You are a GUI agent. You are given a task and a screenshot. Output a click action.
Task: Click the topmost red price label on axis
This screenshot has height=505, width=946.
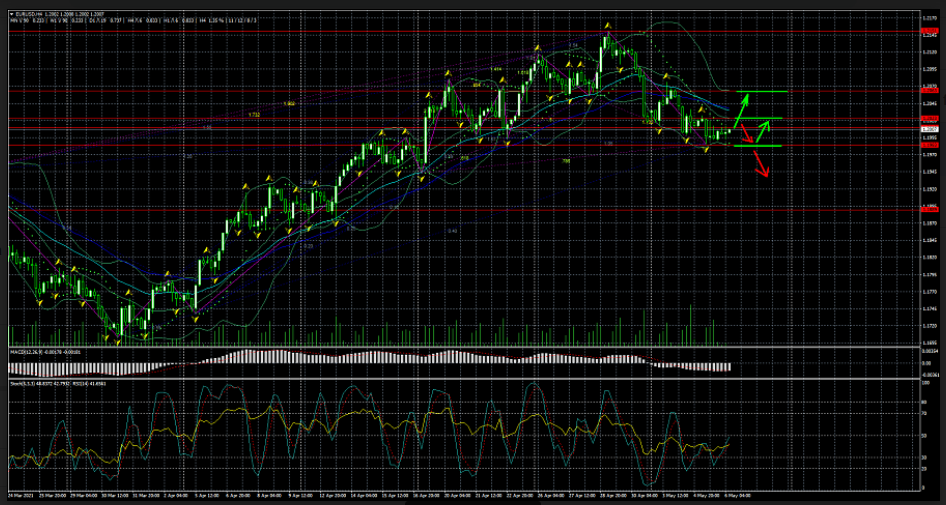coord(929,33)
